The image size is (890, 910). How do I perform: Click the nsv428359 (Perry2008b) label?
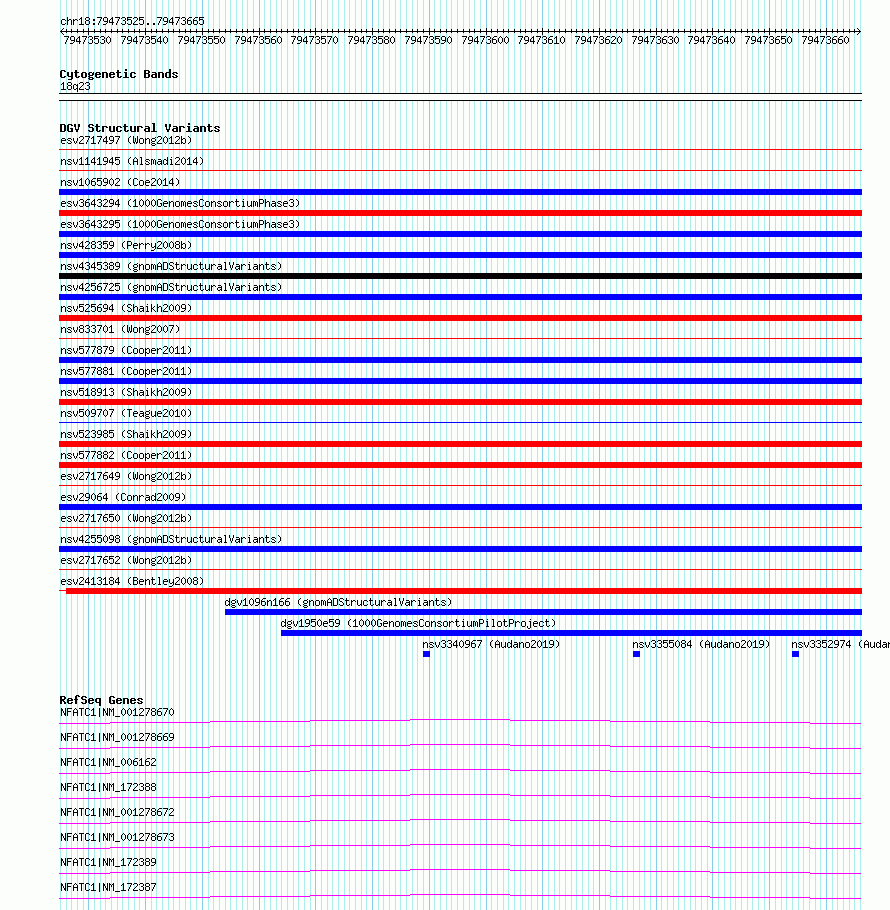point(126,245)
